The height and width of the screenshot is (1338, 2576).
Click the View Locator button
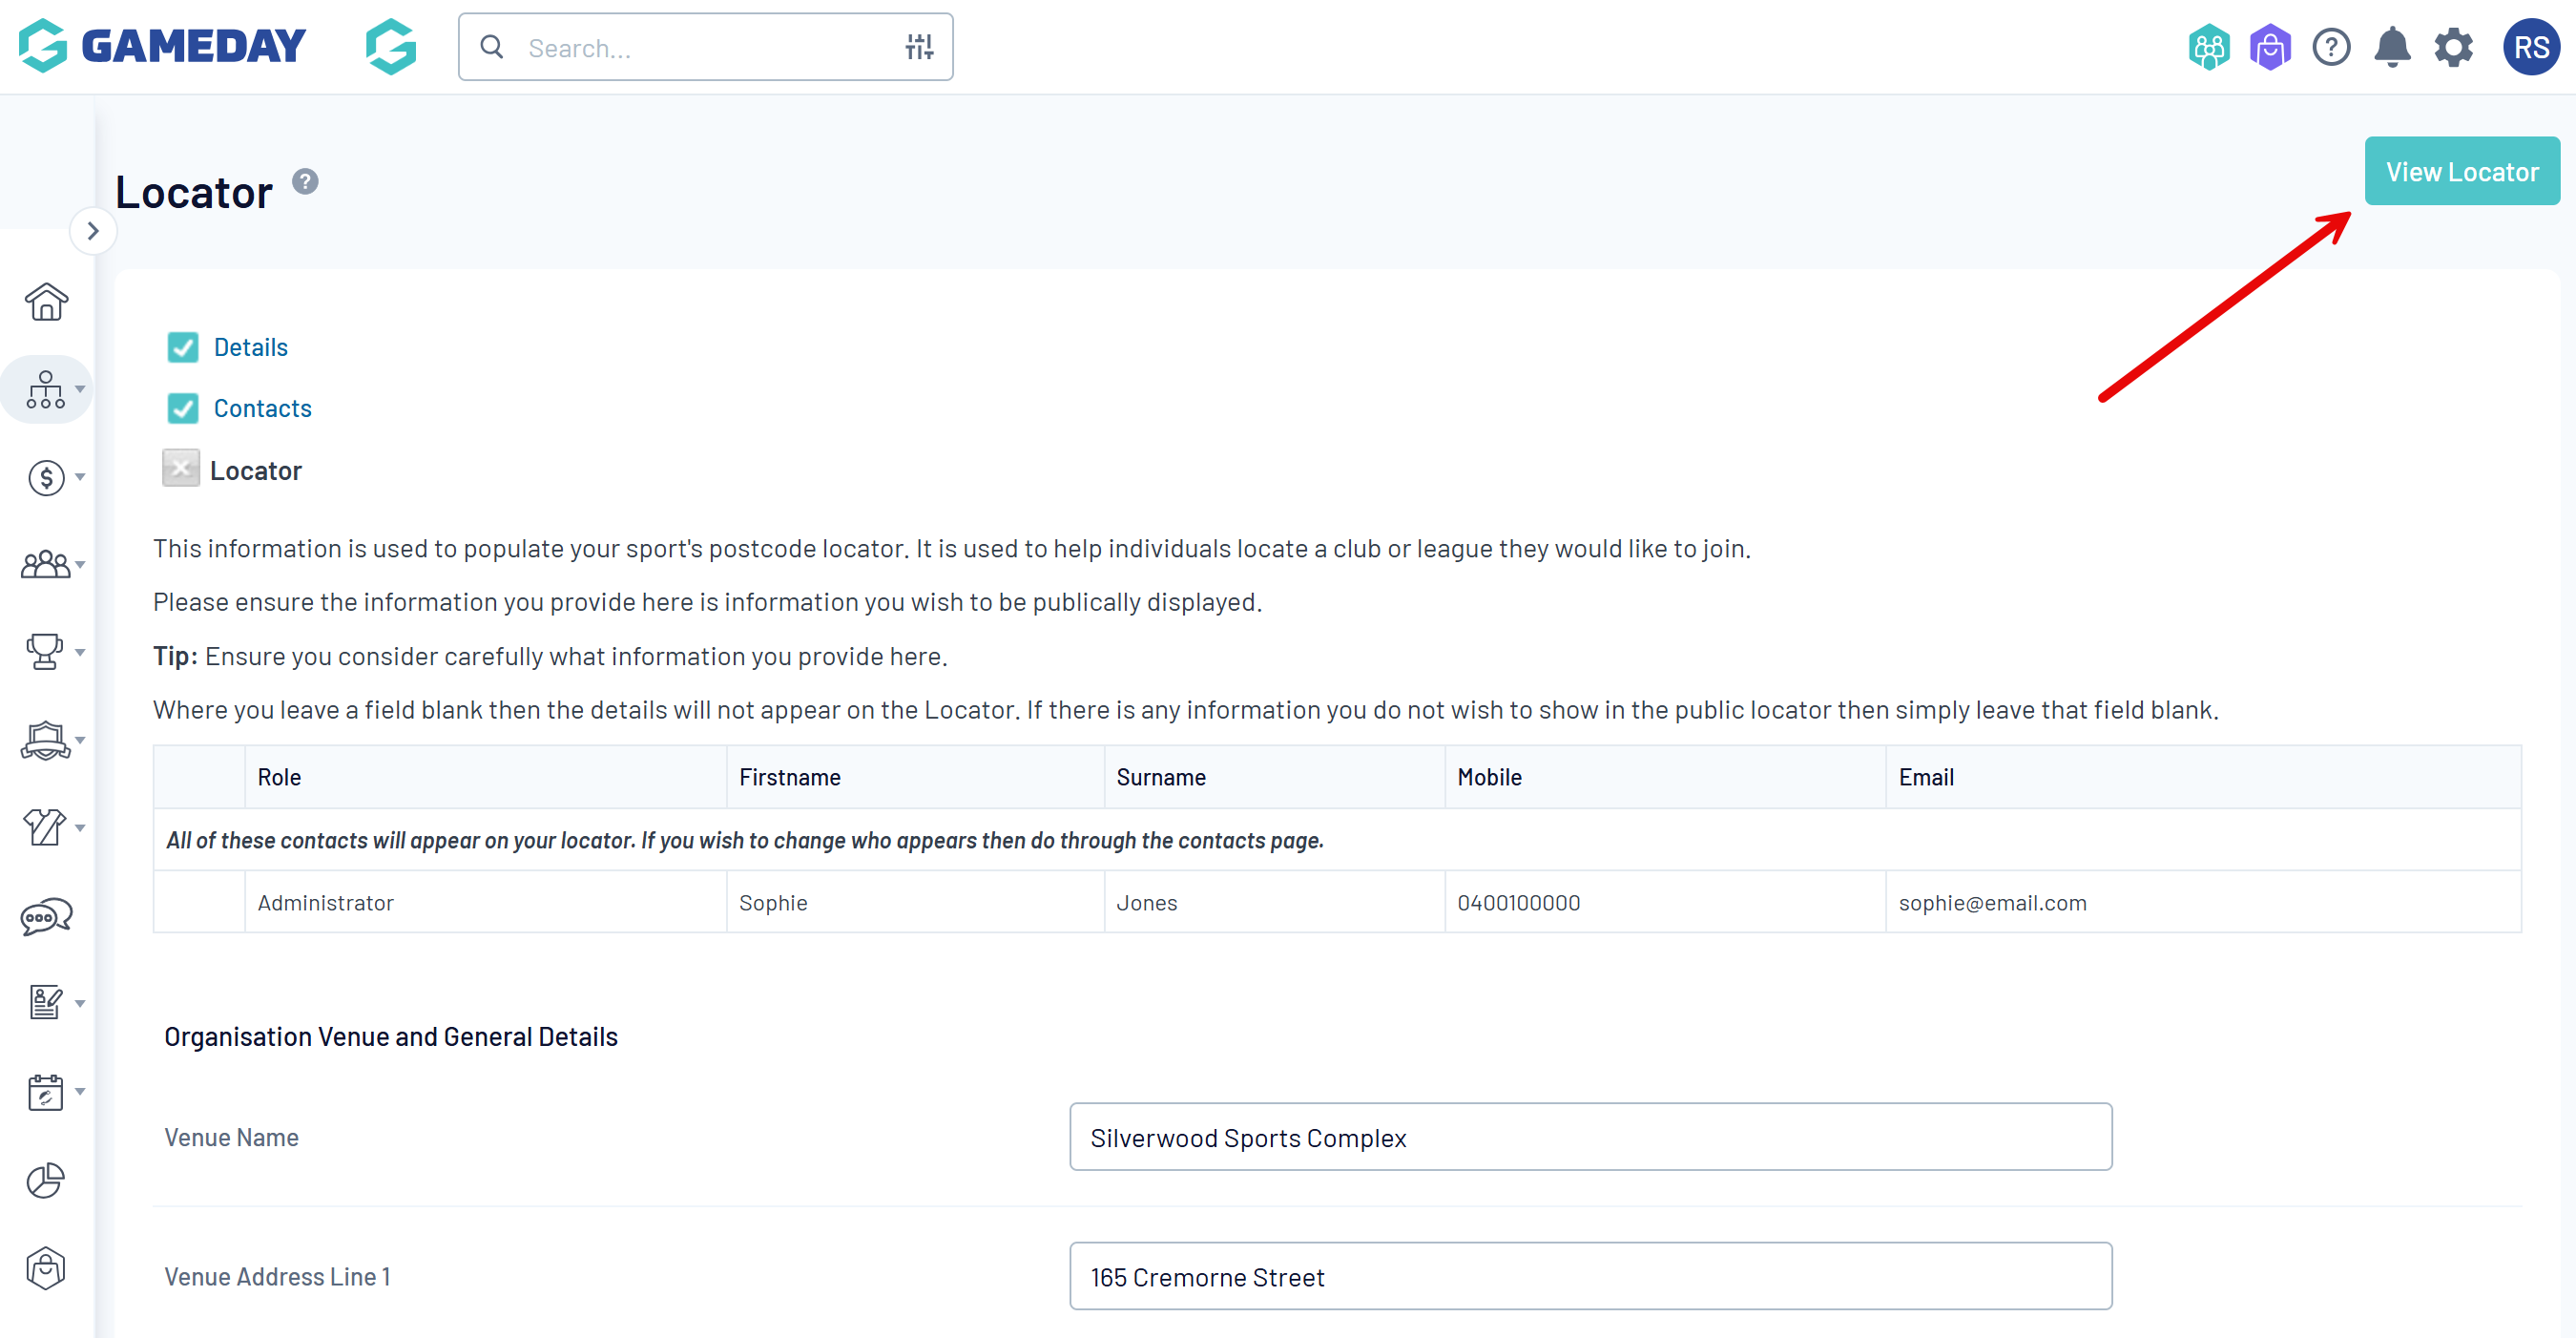pos(2461,171)
